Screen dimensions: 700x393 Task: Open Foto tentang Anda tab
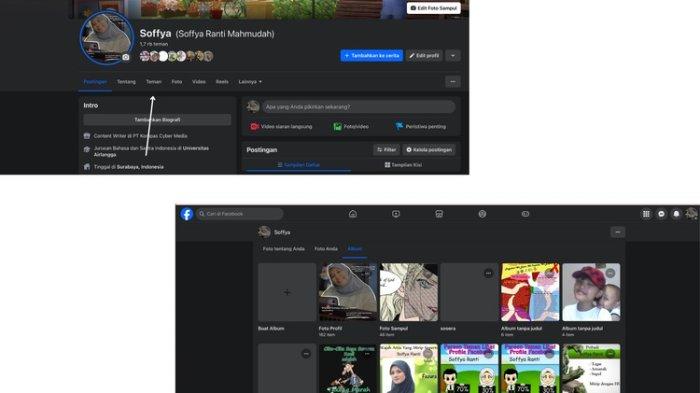pos(283,249)
